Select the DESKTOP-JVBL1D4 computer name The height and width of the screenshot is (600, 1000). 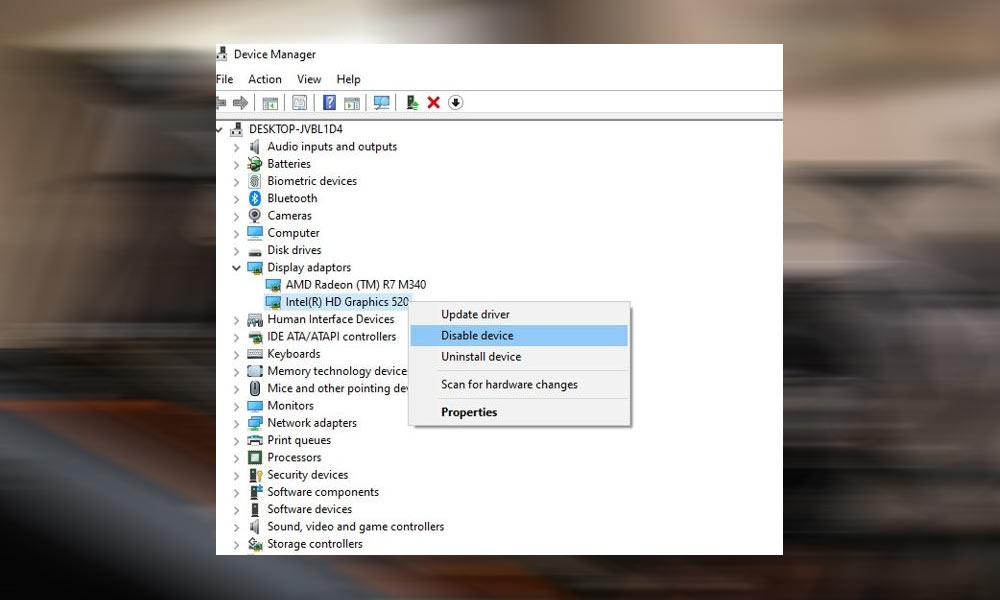coord(295,129)
